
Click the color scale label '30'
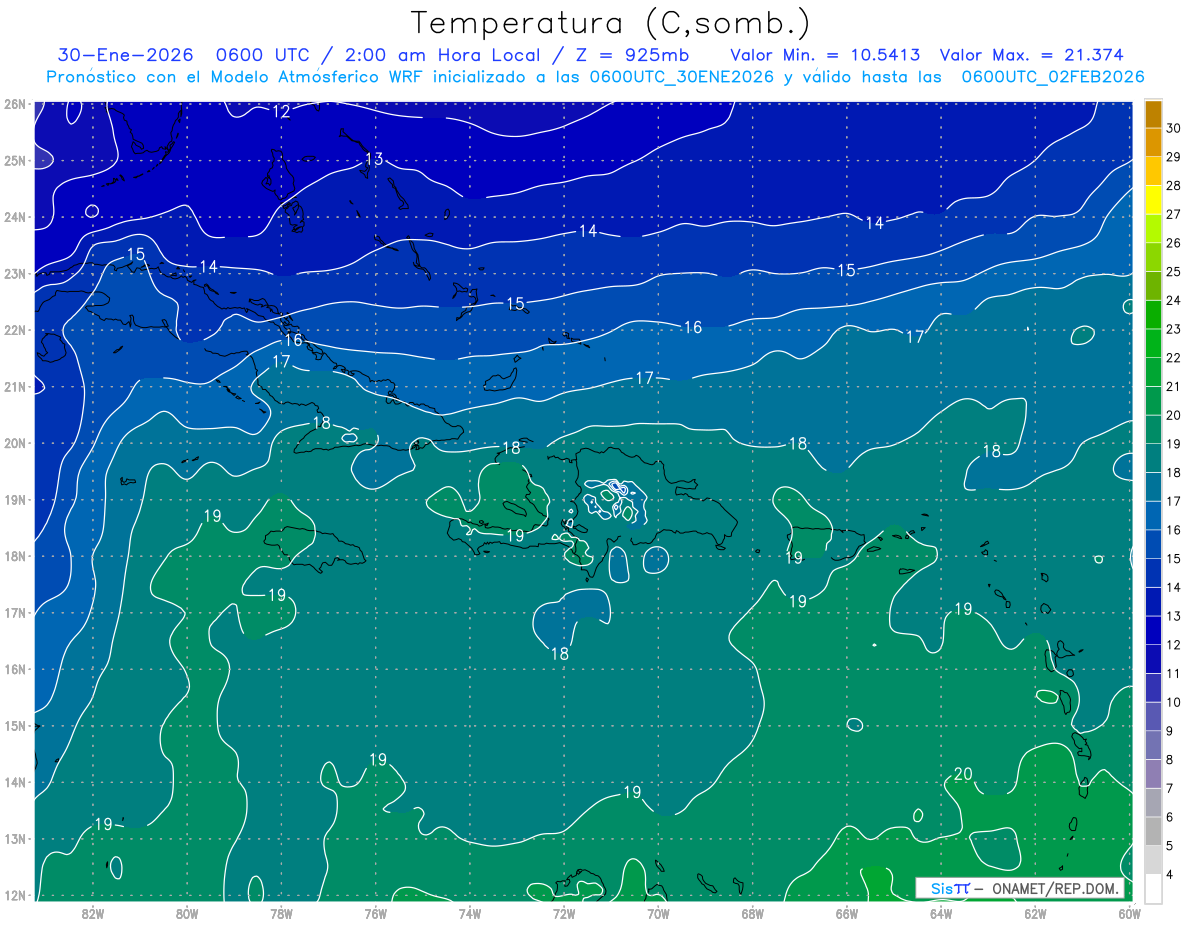click(1174, 129)
